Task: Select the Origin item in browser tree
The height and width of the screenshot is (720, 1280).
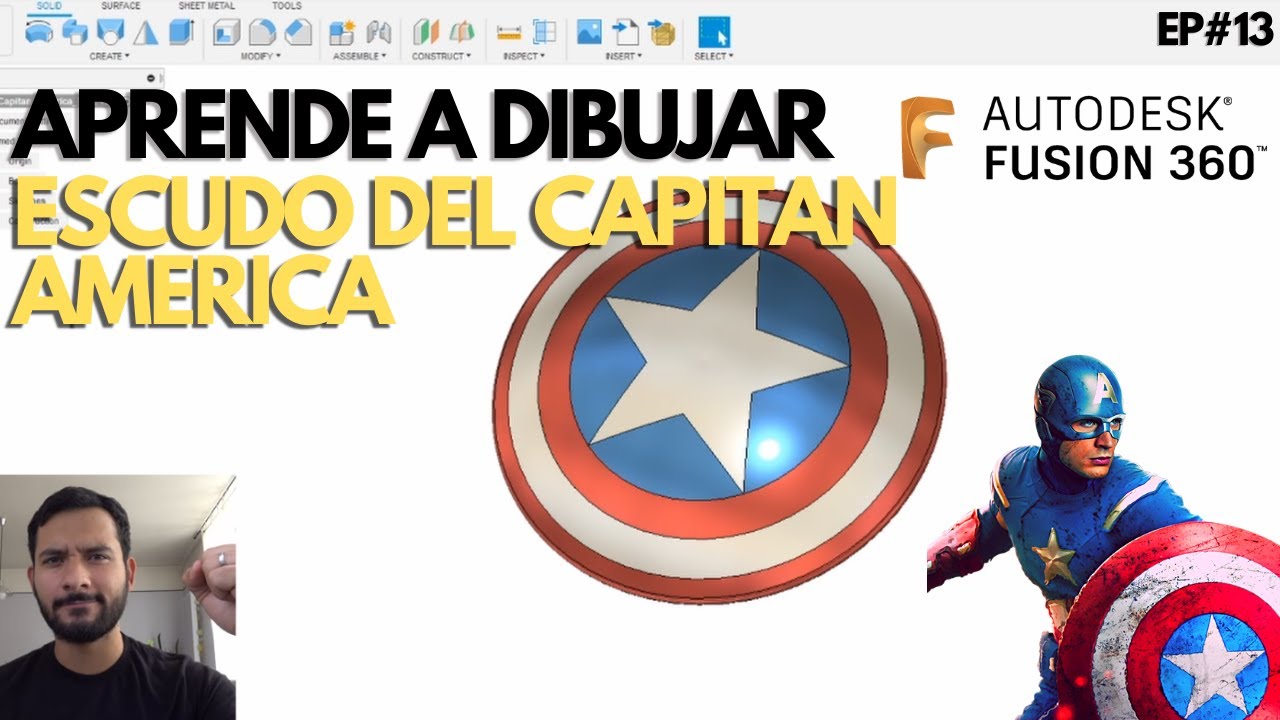Action: (x=20, y=161)
